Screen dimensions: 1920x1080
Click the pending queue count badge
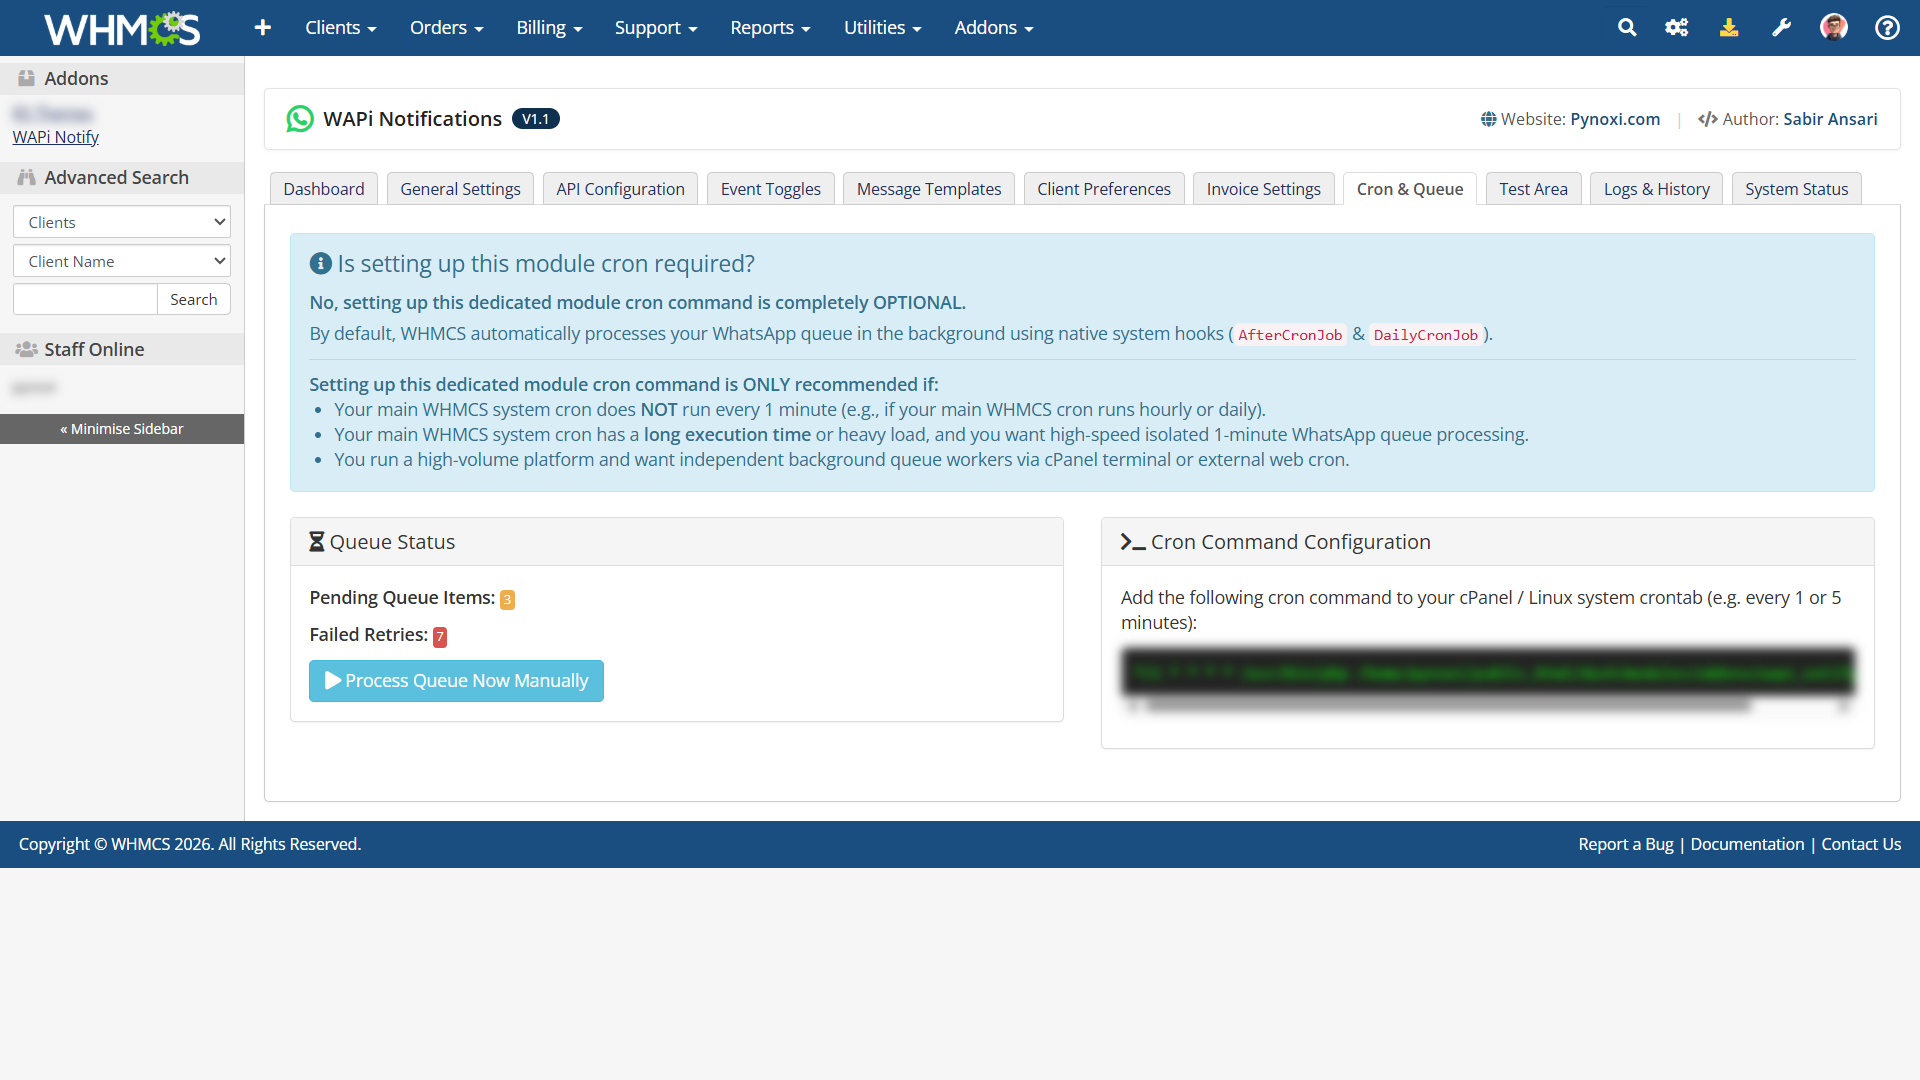click(507, 599)
